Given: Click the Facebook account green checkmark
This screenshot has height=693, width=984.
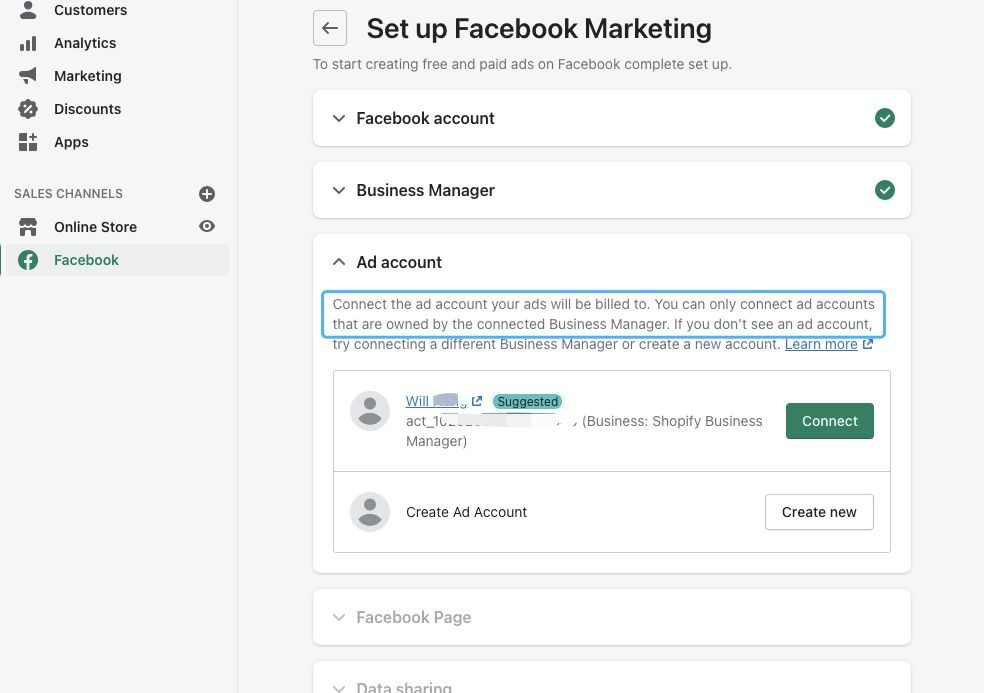Looking at the screenshot, I should coord(884,118).
